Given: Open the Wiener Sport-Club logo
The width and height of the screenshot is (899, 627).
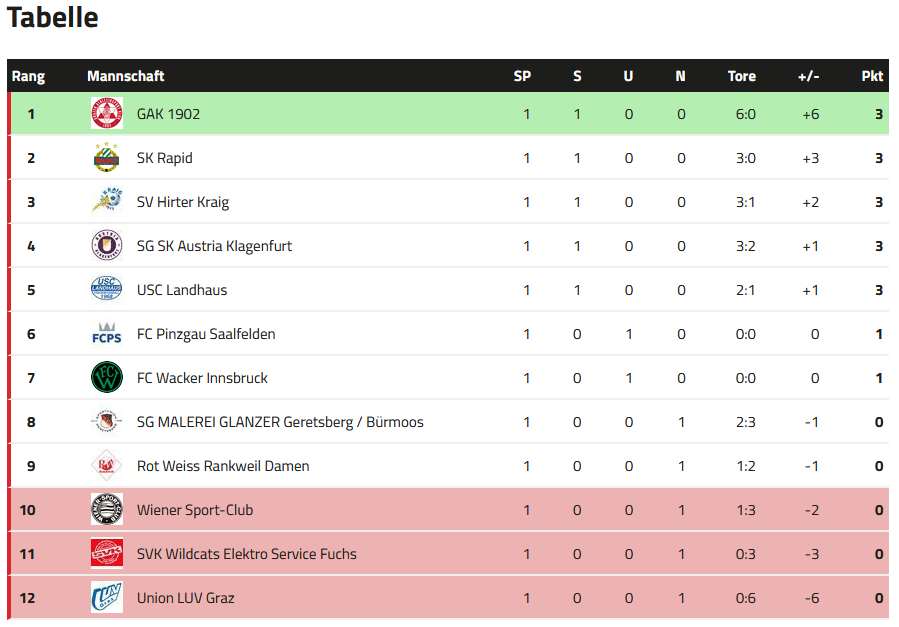Looking at the screenshot, I should (x=107, y=510).
